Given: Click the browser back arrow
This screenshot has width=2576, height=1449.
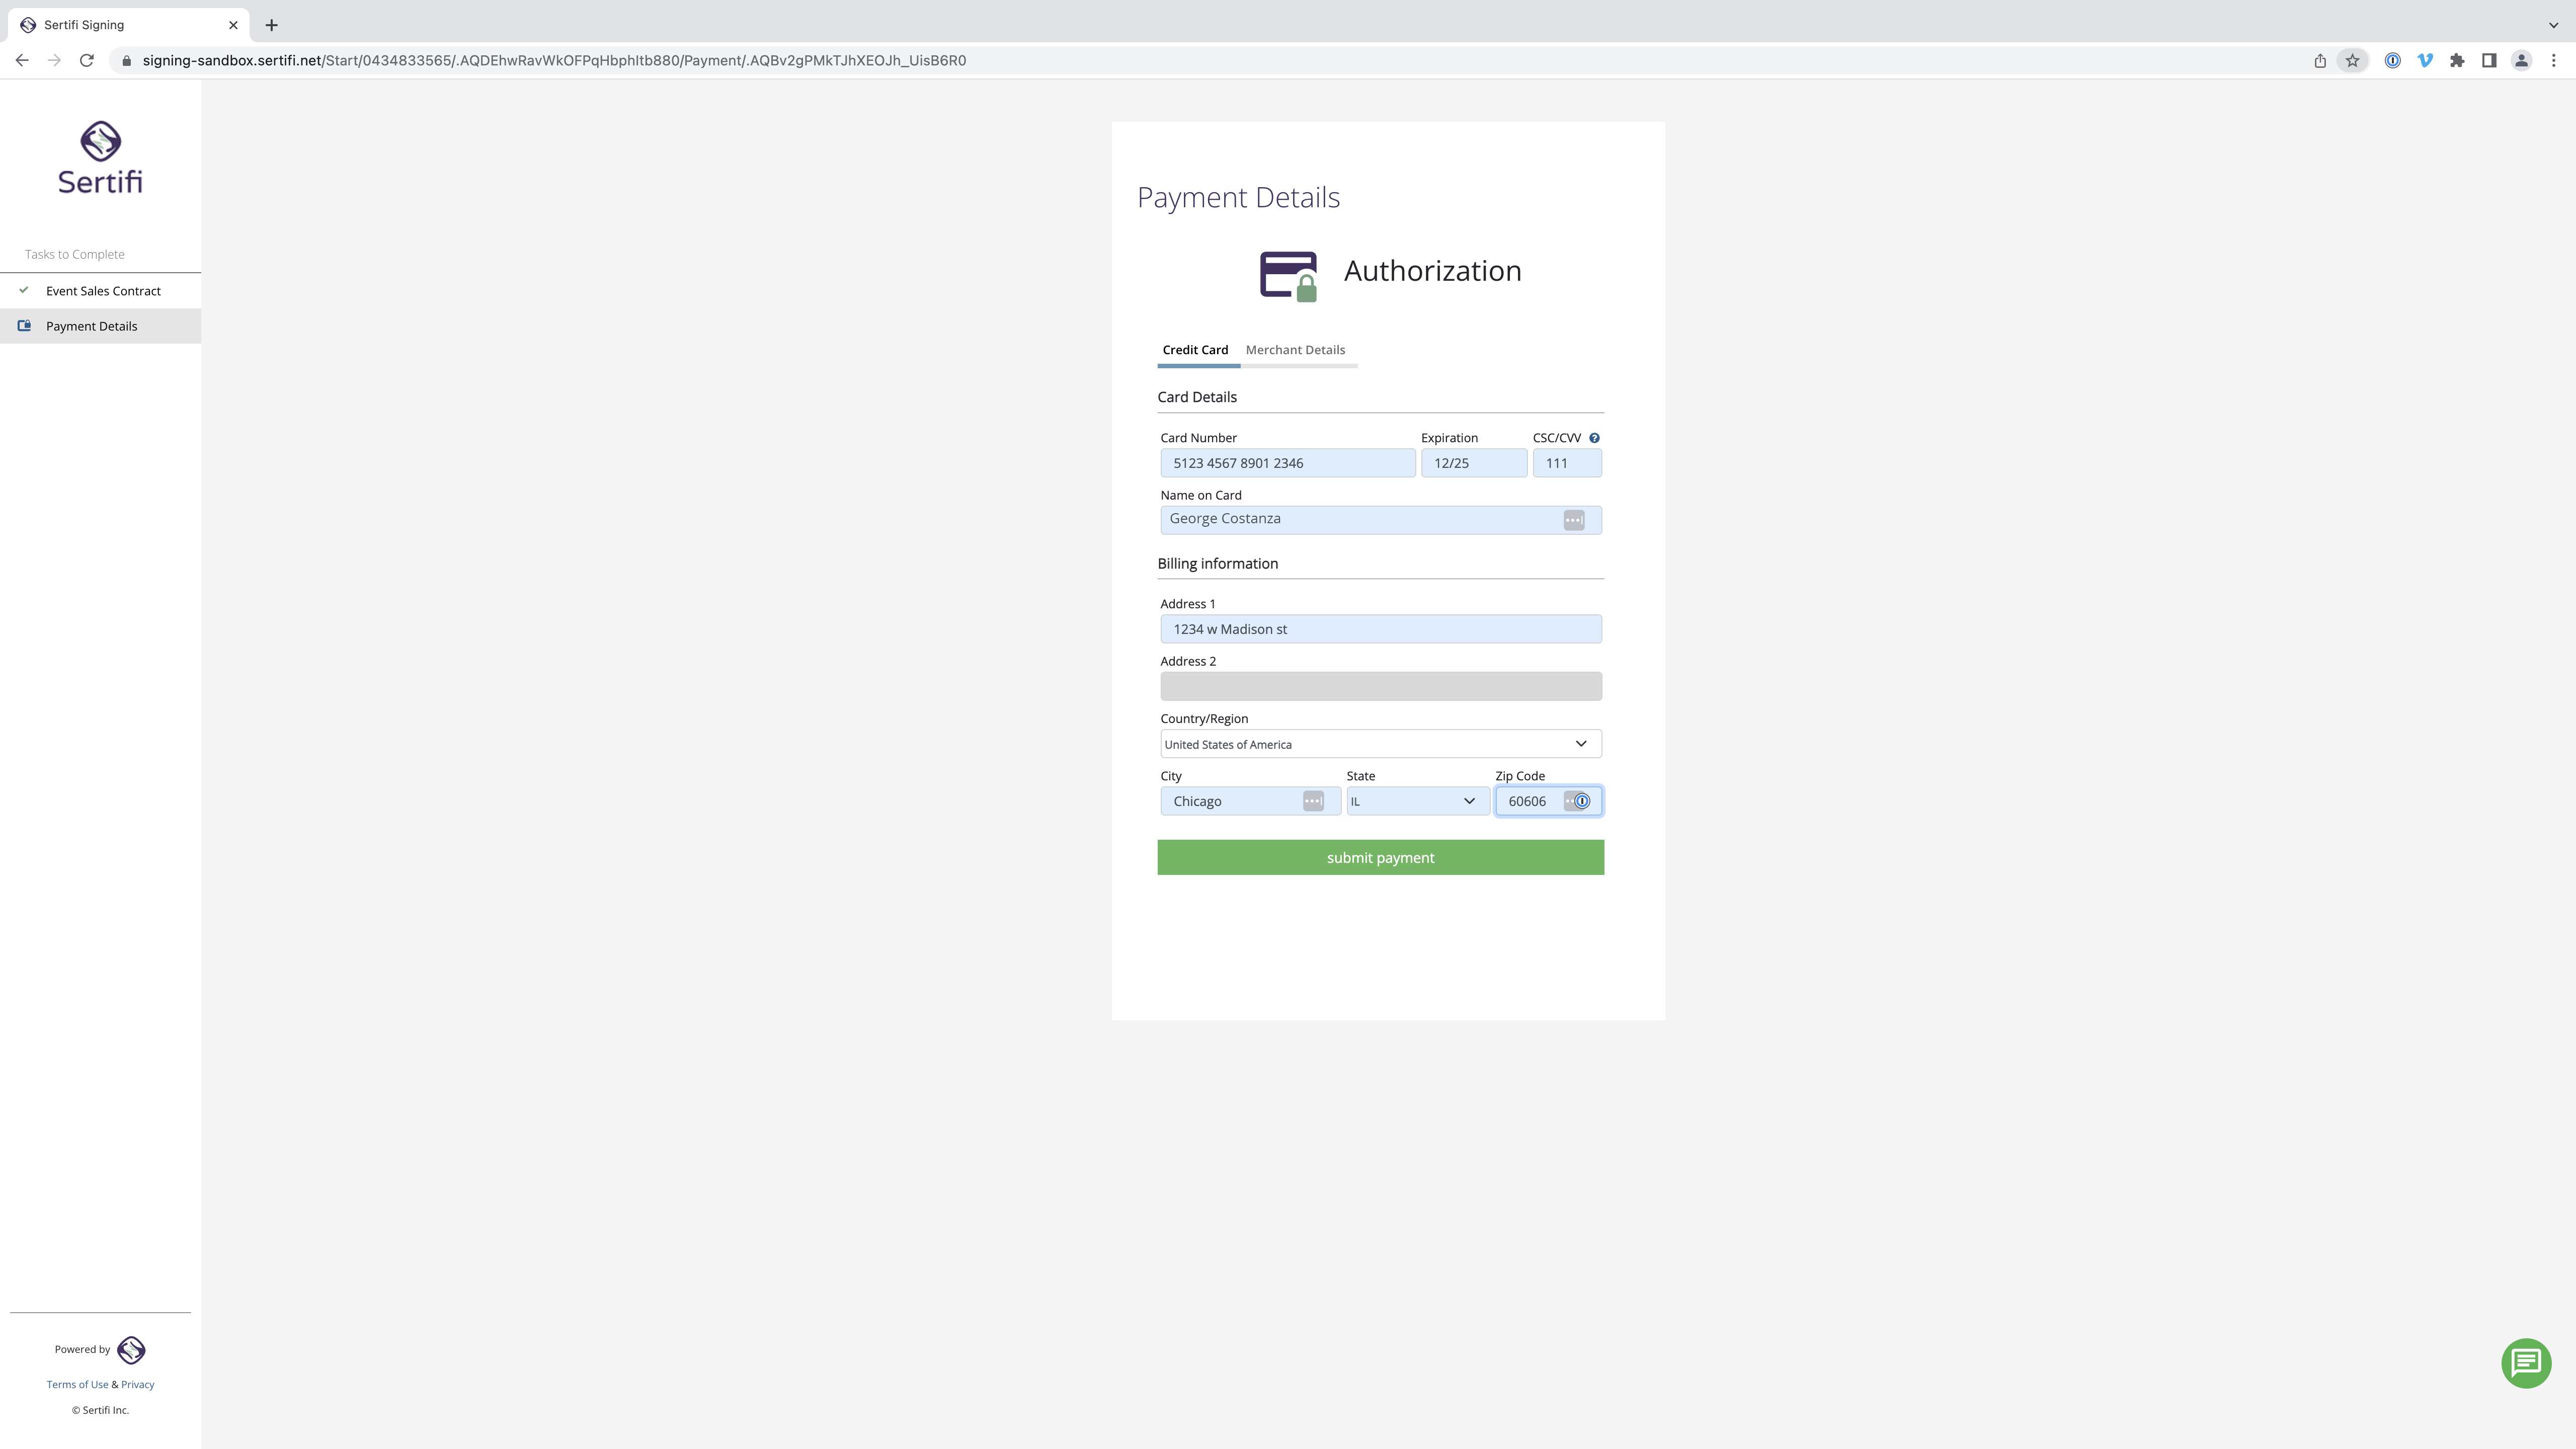Looking at the screenshot, I should [22, 60].
